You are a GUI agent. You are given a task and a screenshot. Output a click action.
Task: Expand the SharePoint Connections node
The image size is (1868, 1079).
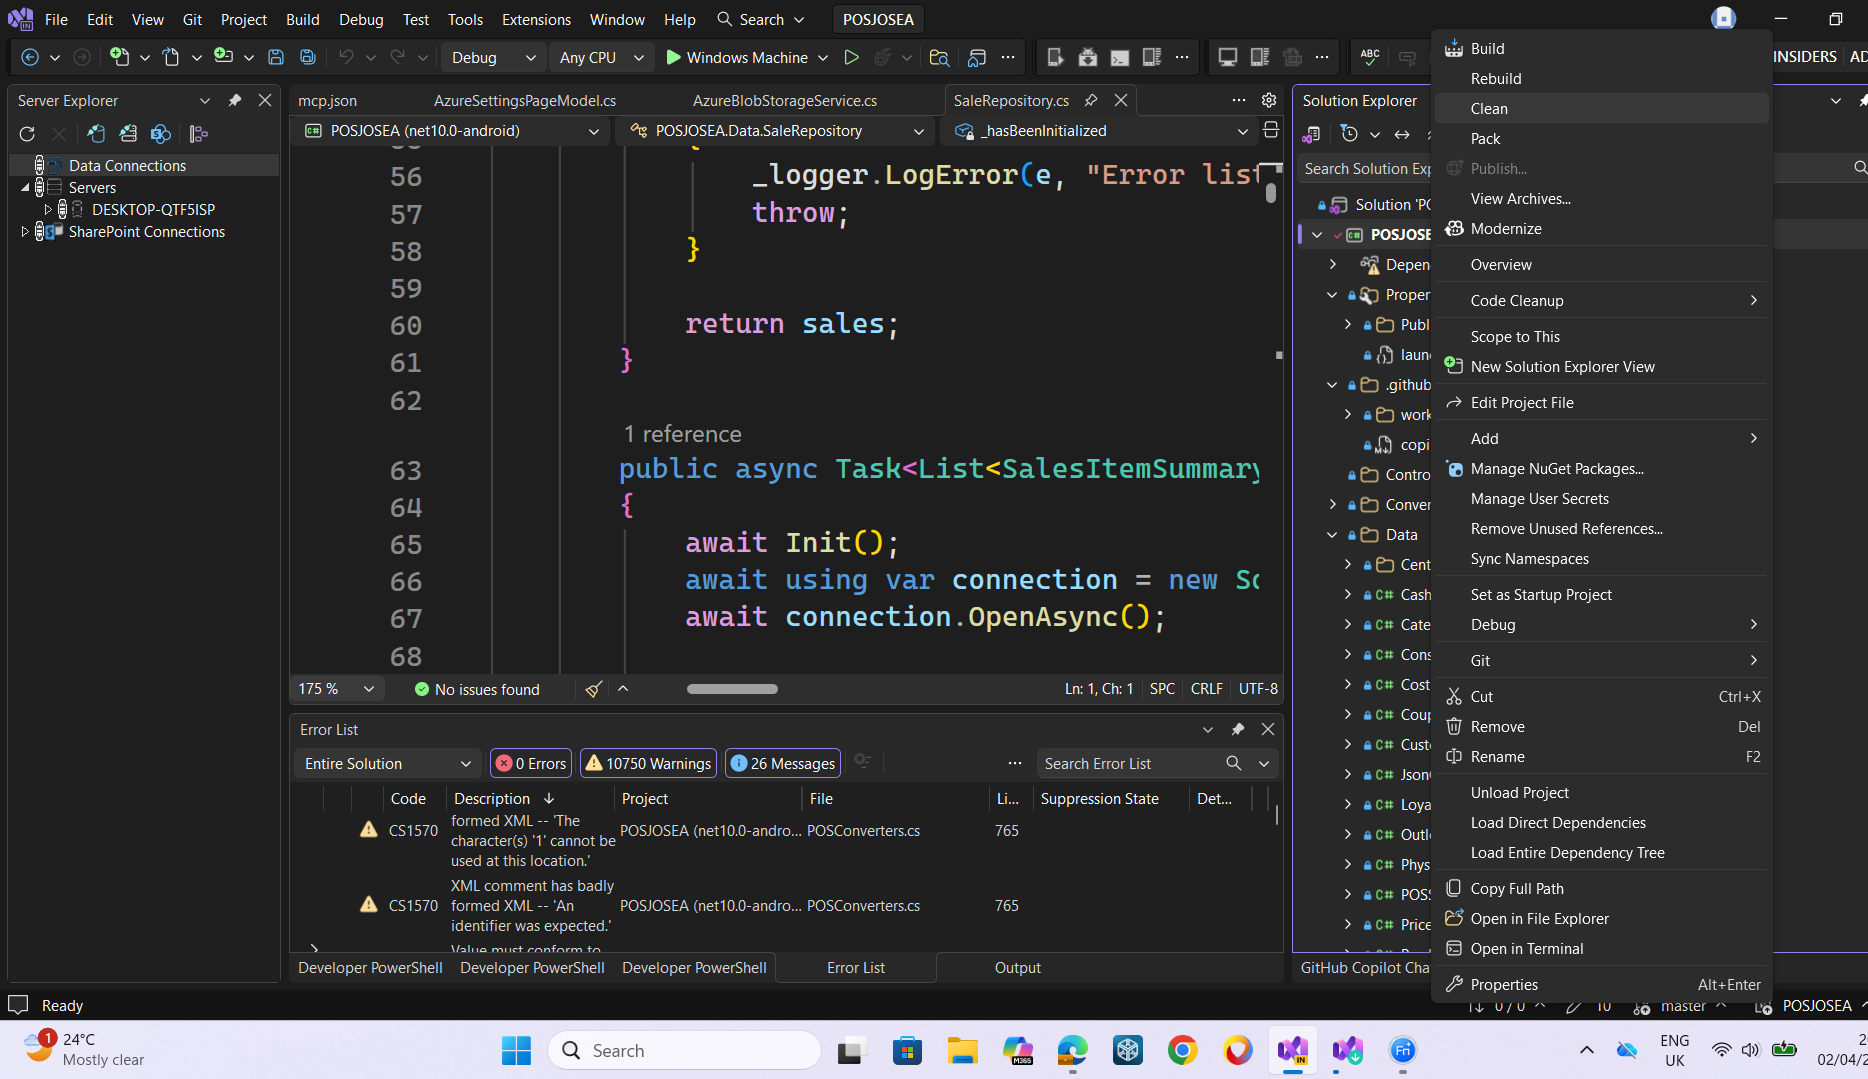coord(25,231)
